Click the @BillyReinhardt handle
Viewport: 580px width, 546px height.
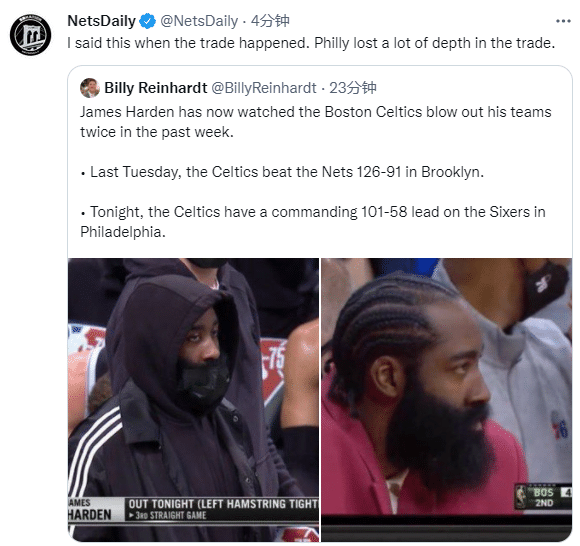[x=264, y=88]
